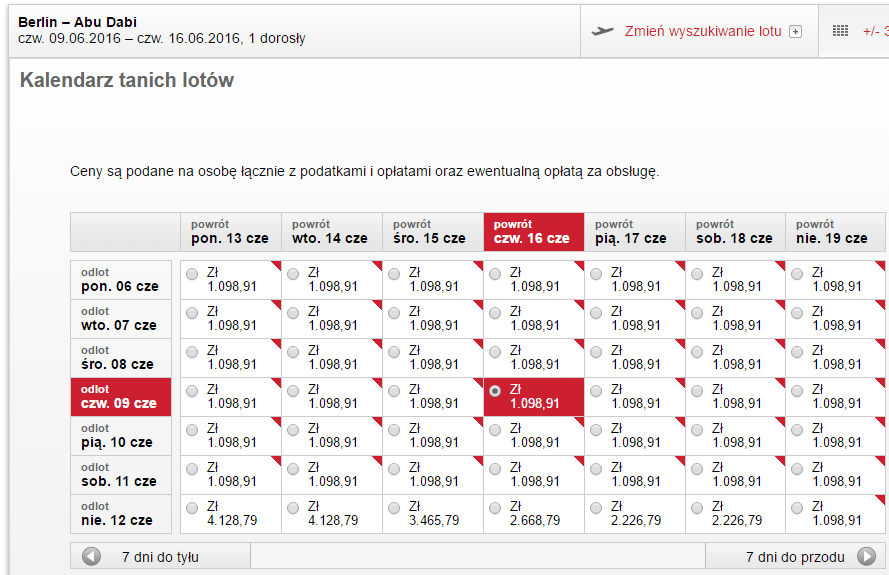Select fare departing wto. 07 cze returning nie. 19 cze
This screenshot has width=889, height=575.
[x=797, y=313]
